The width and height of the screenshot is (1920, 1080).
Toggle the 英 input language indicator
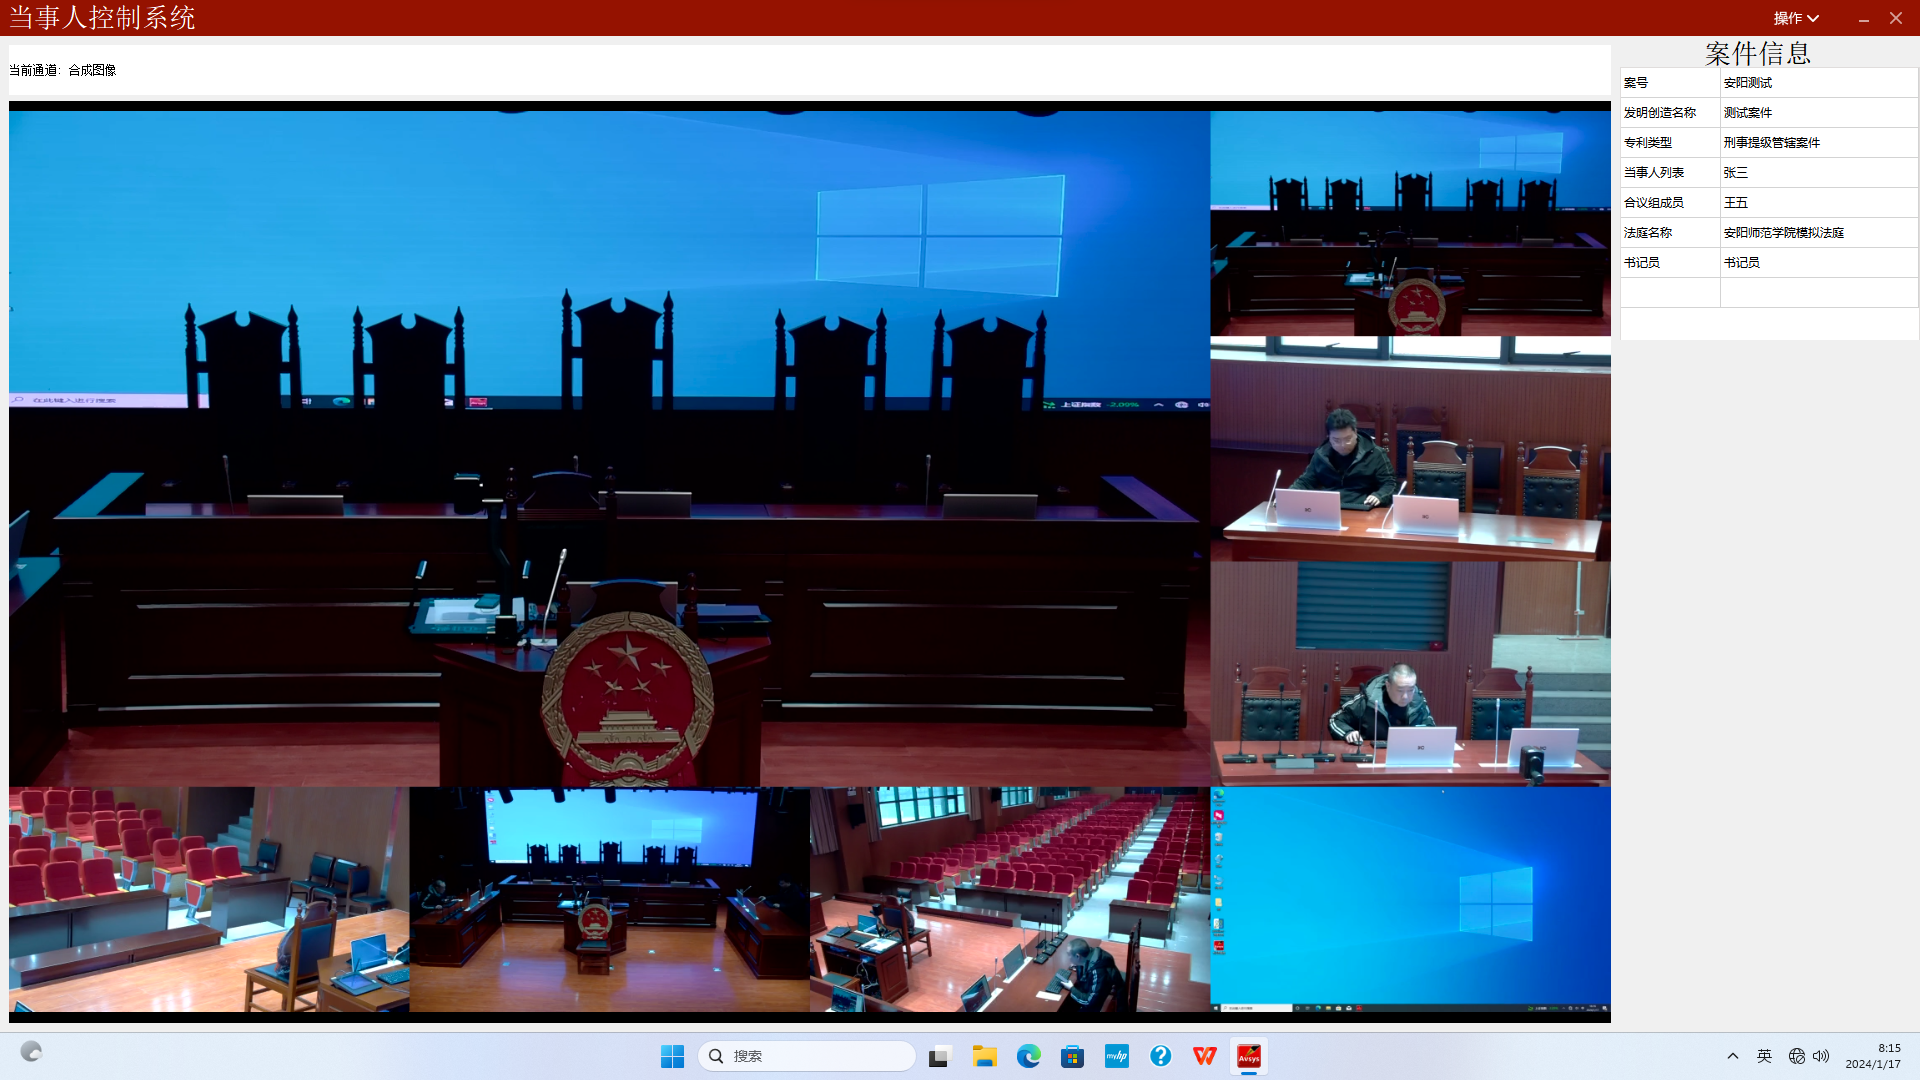pos(1764,1056)
